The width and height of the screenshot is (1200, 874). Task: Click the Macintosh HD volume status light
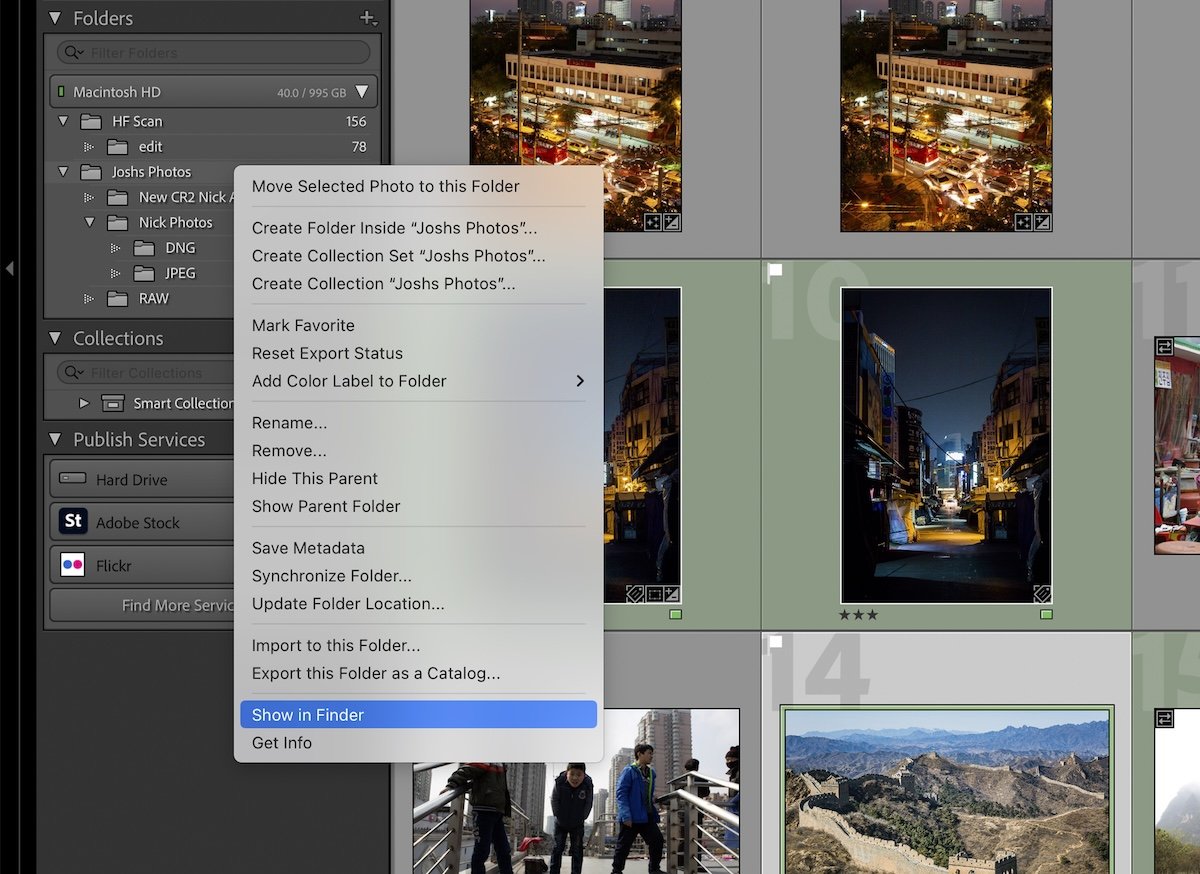[x=63, y=91]
